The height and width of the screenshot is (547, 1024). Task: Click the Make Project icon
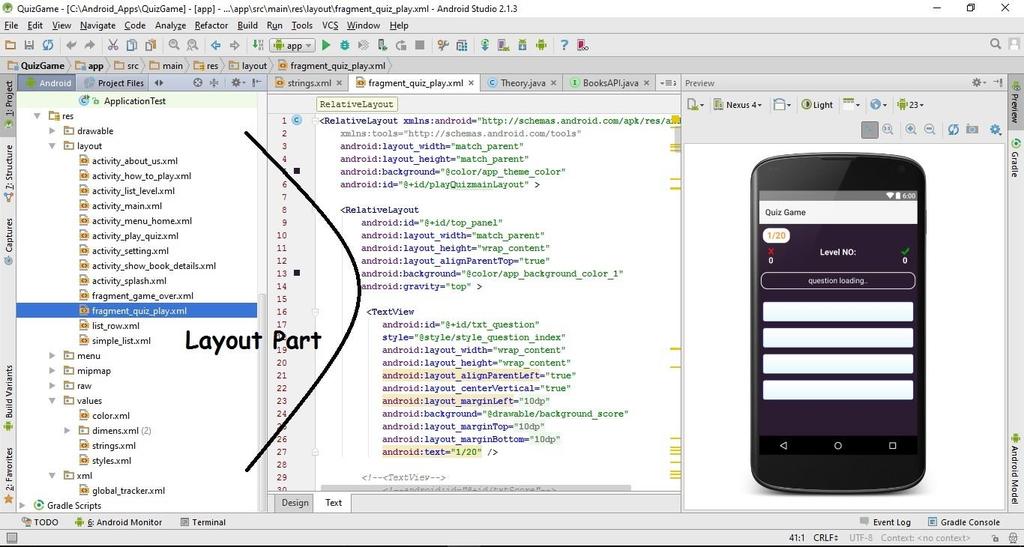click(x=257, y=45)
